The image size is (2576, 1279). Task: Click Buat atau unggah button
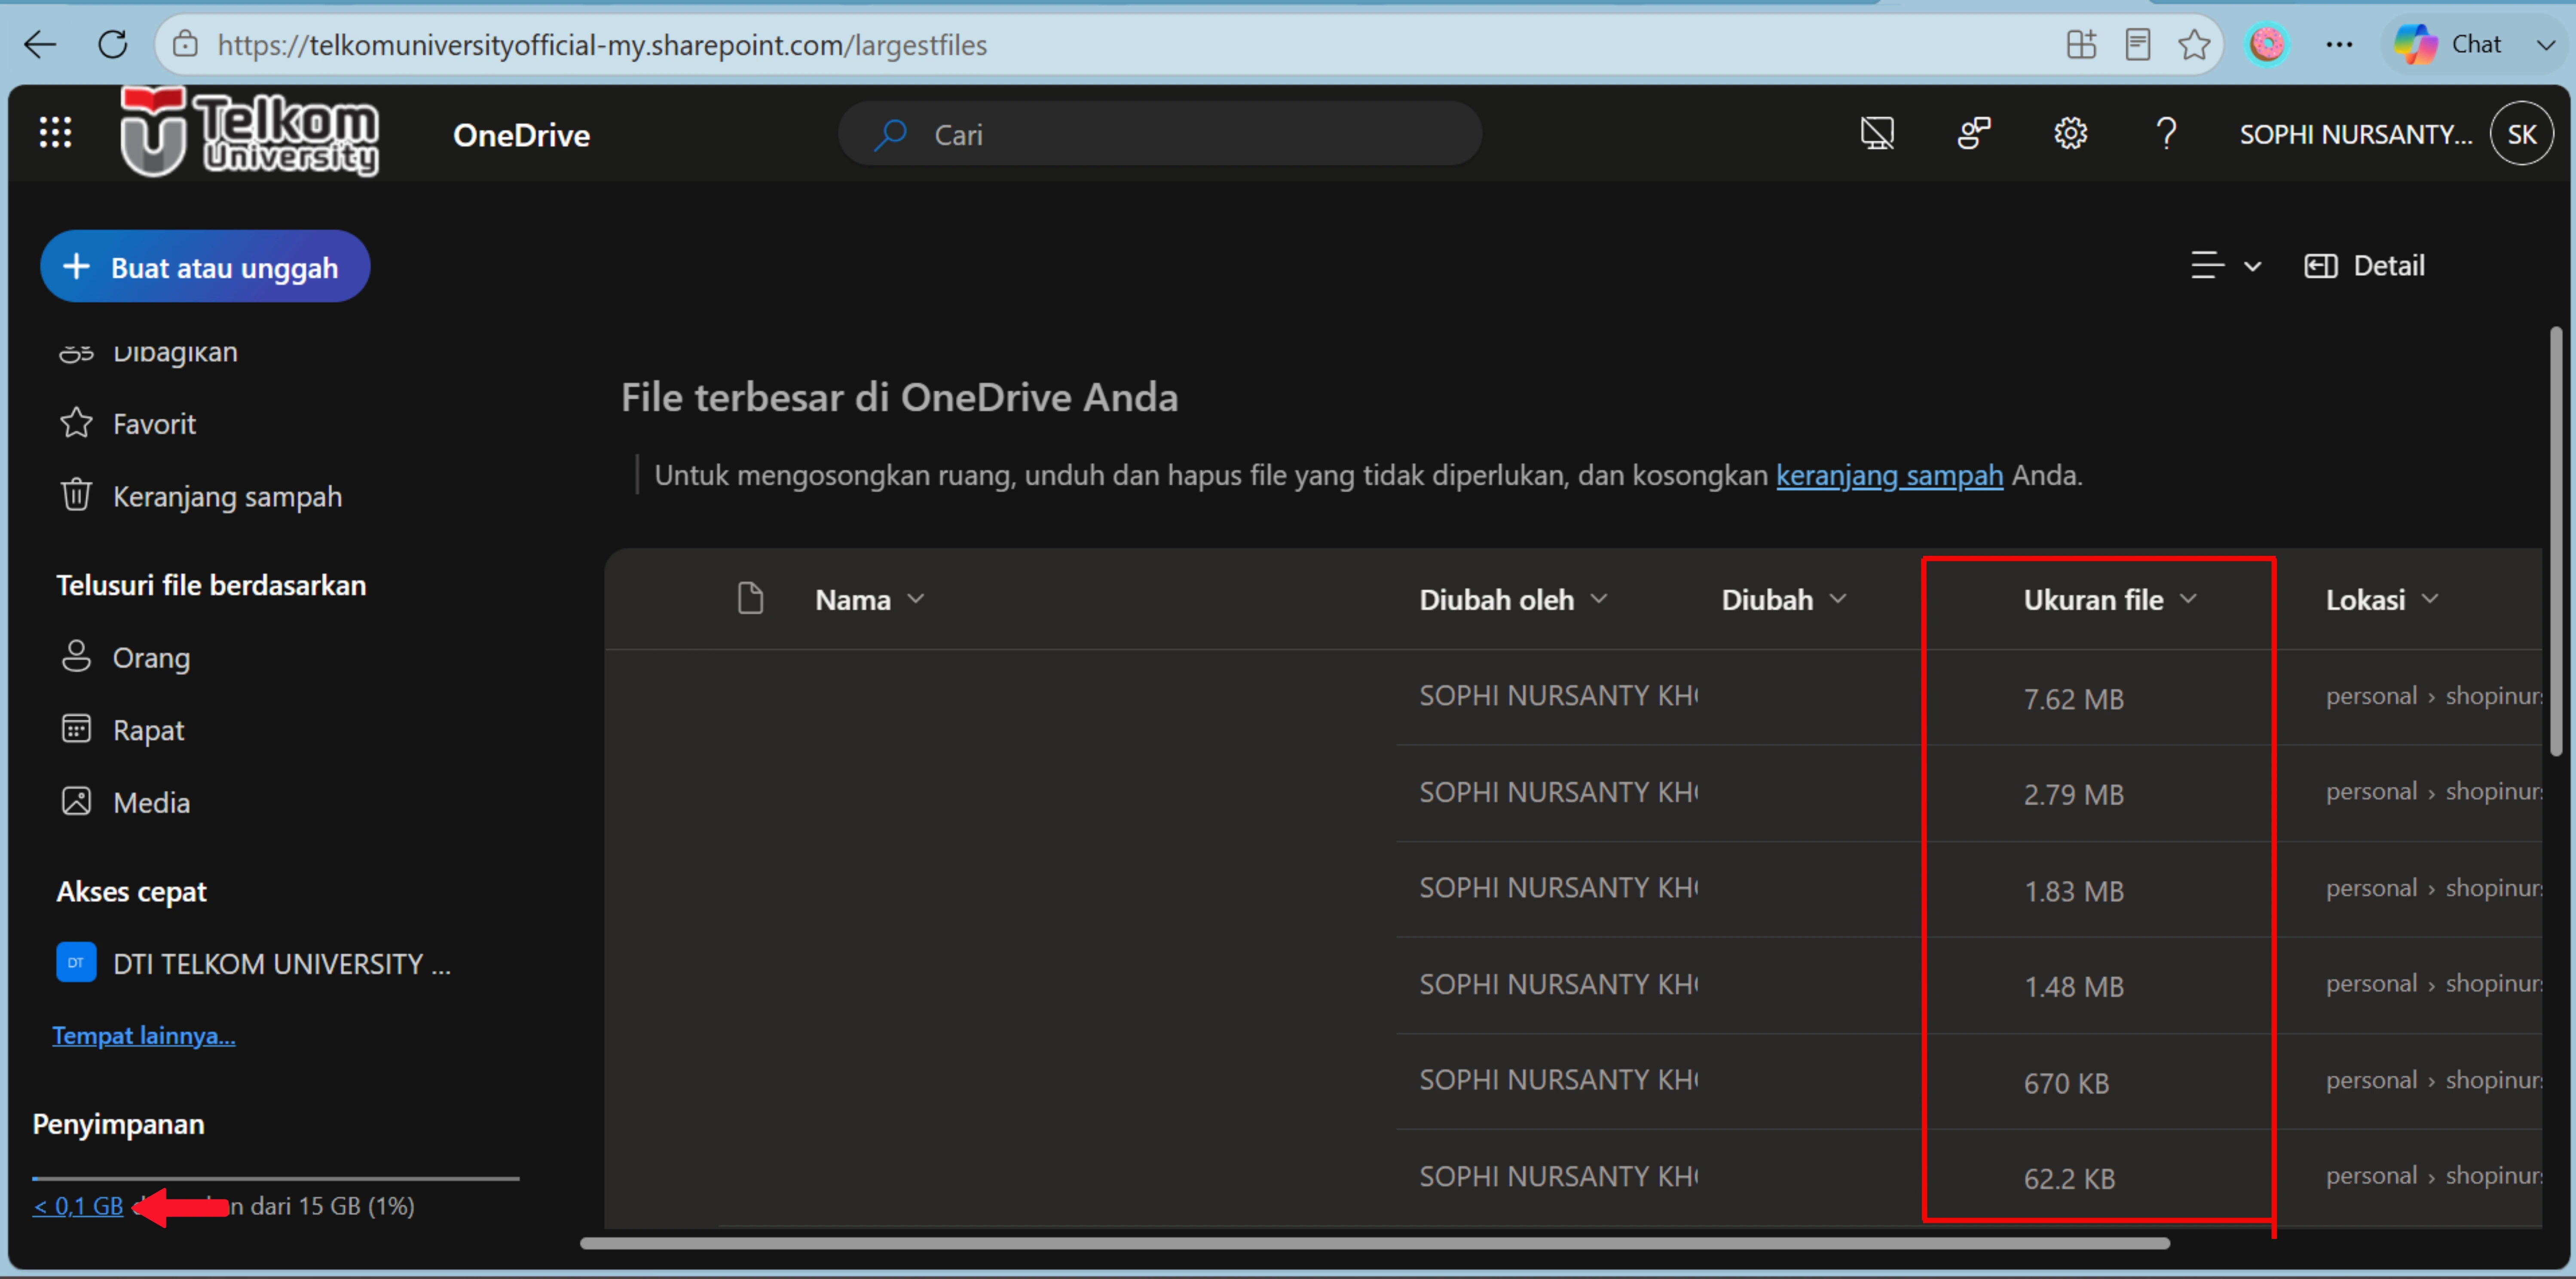(205, 267)
